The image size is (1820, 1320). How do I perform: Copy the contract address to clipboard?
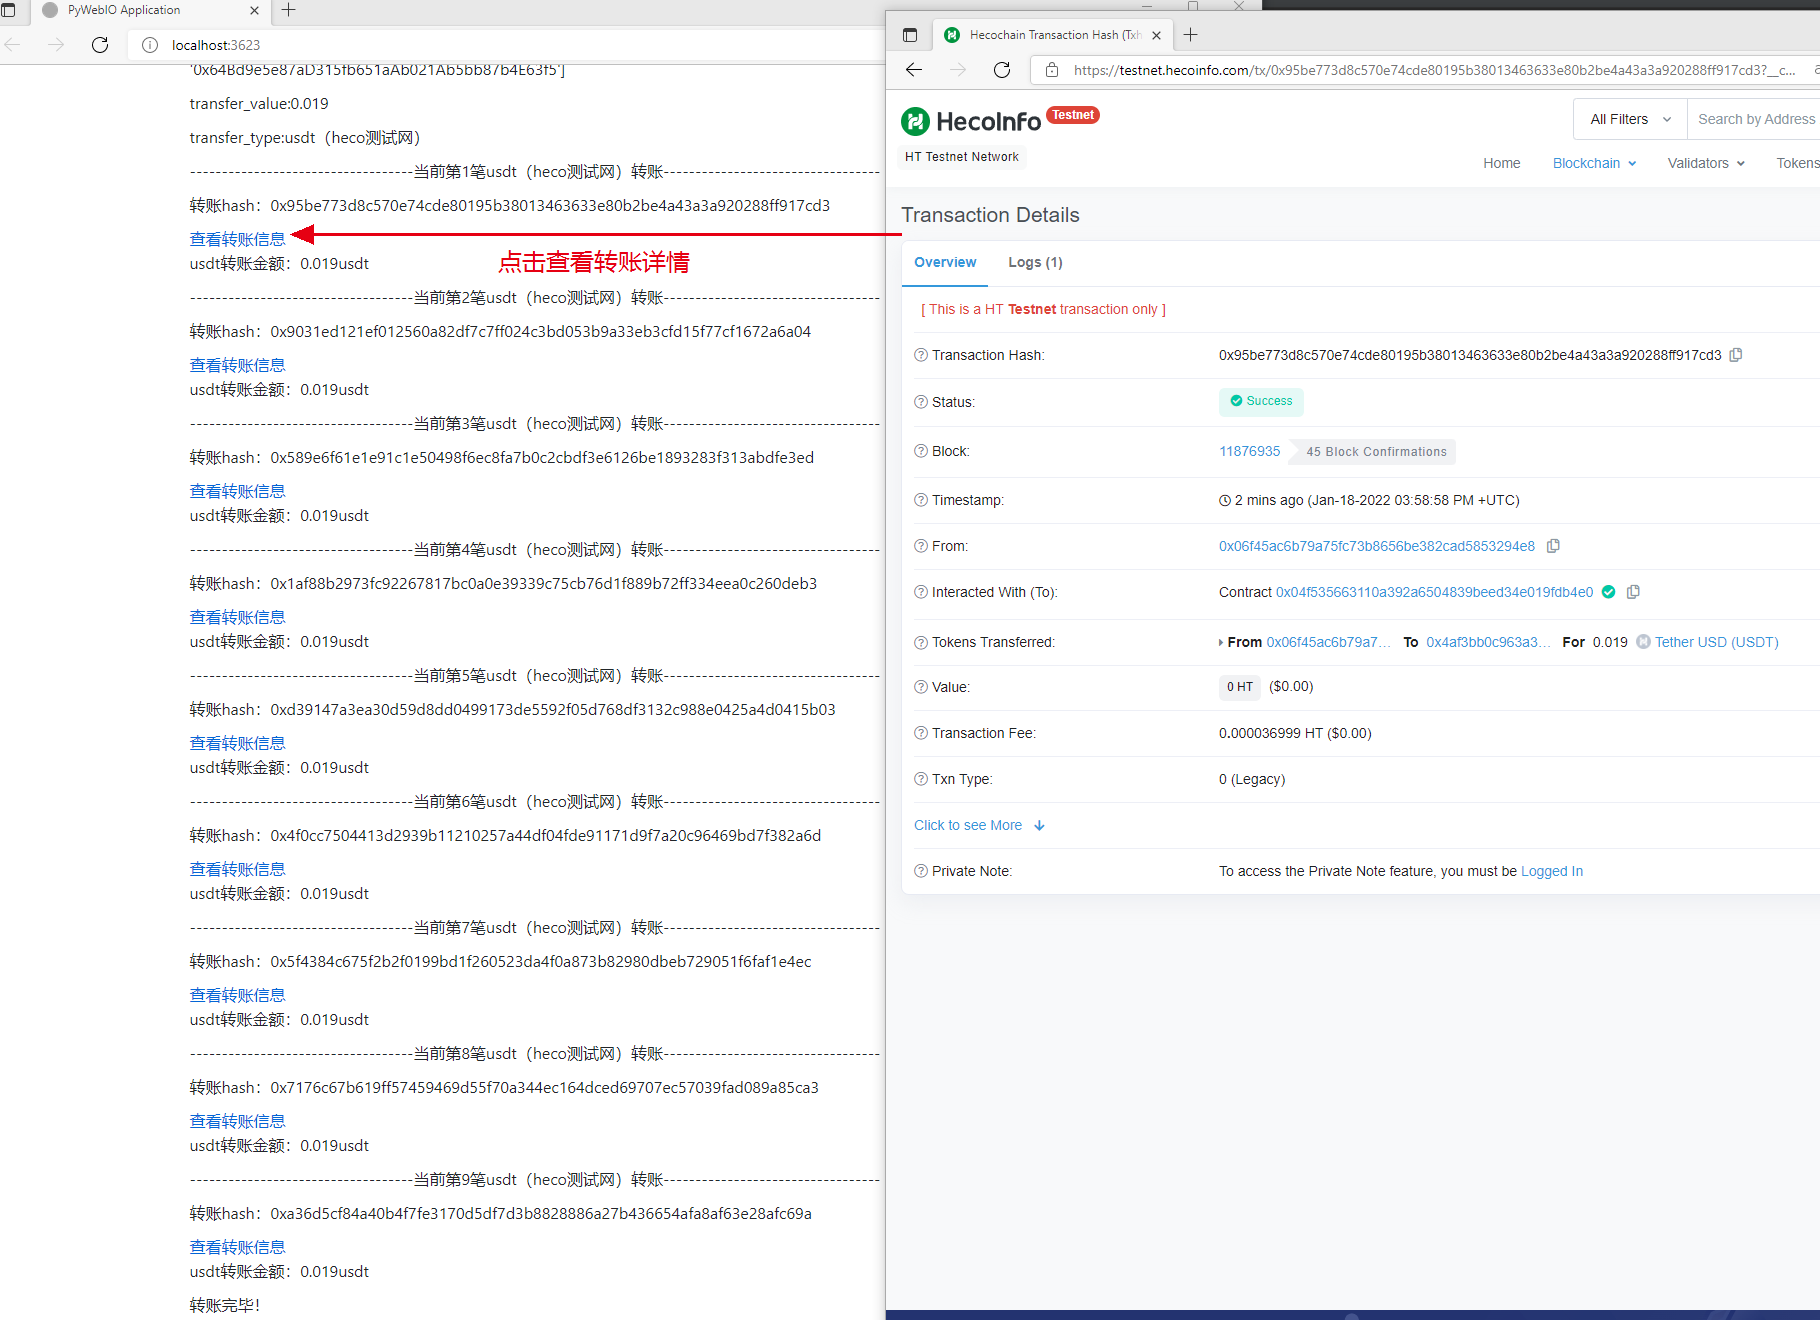(x=1633, y=592)
